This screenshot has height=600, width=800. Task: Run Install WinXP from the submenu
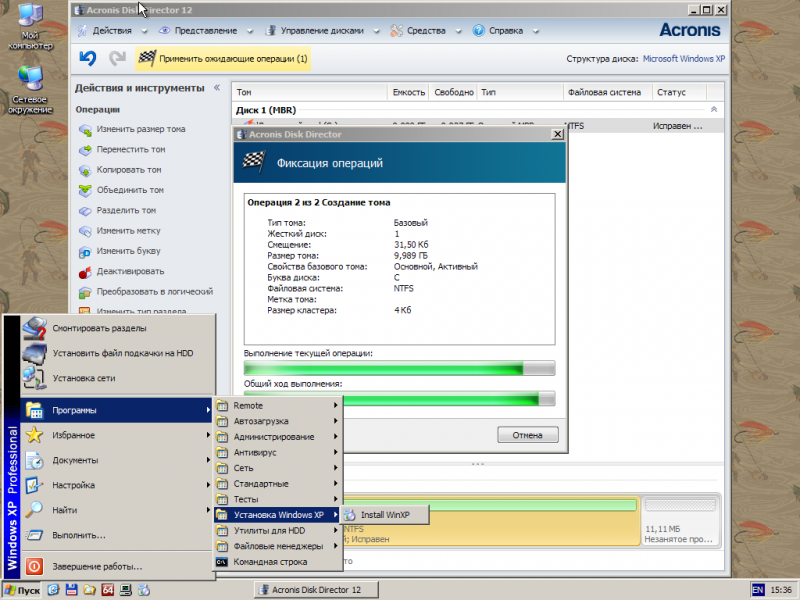385,515
